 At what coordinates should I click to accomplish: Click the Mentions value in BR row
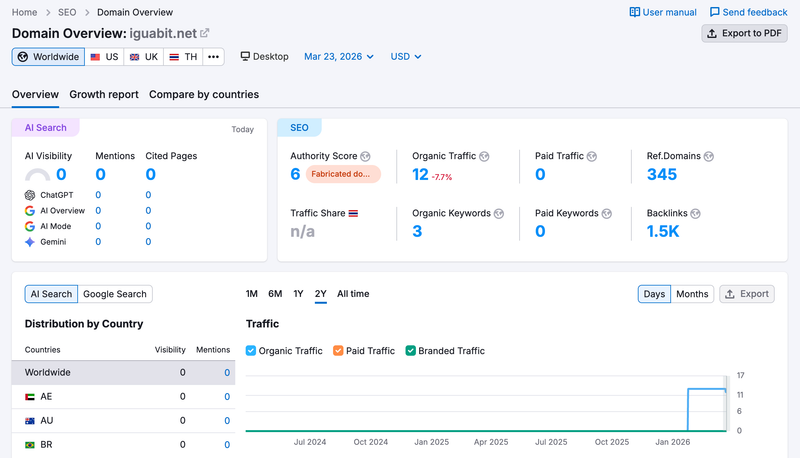point(227,445)
